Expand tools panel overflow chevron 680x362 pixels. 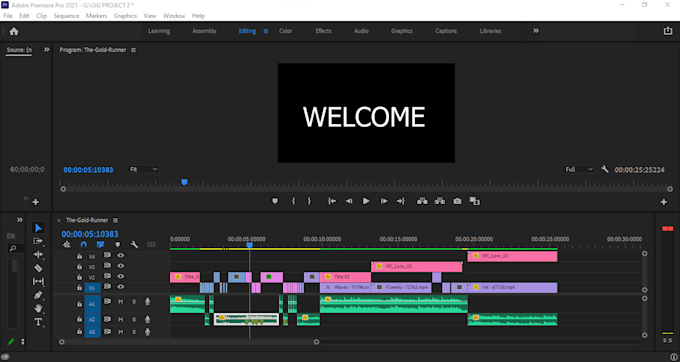coord(20,220)
